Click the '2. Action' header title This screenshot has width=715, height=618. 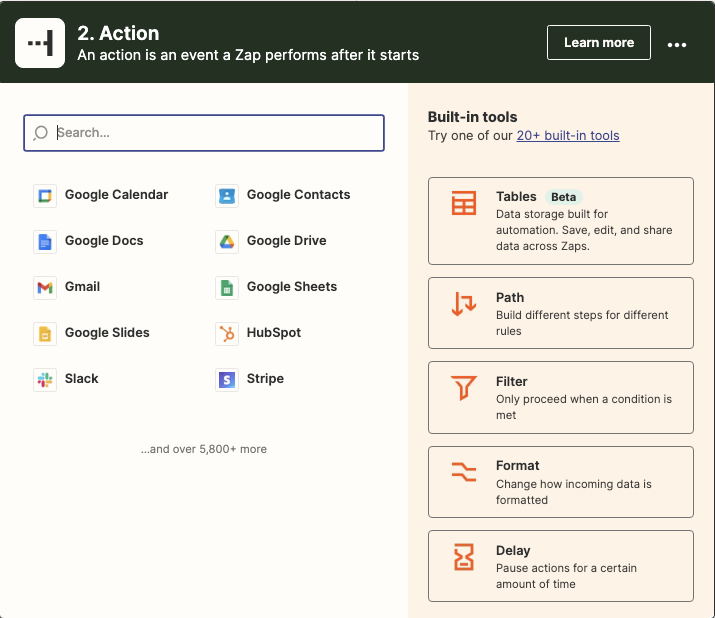tap(118, 33)
